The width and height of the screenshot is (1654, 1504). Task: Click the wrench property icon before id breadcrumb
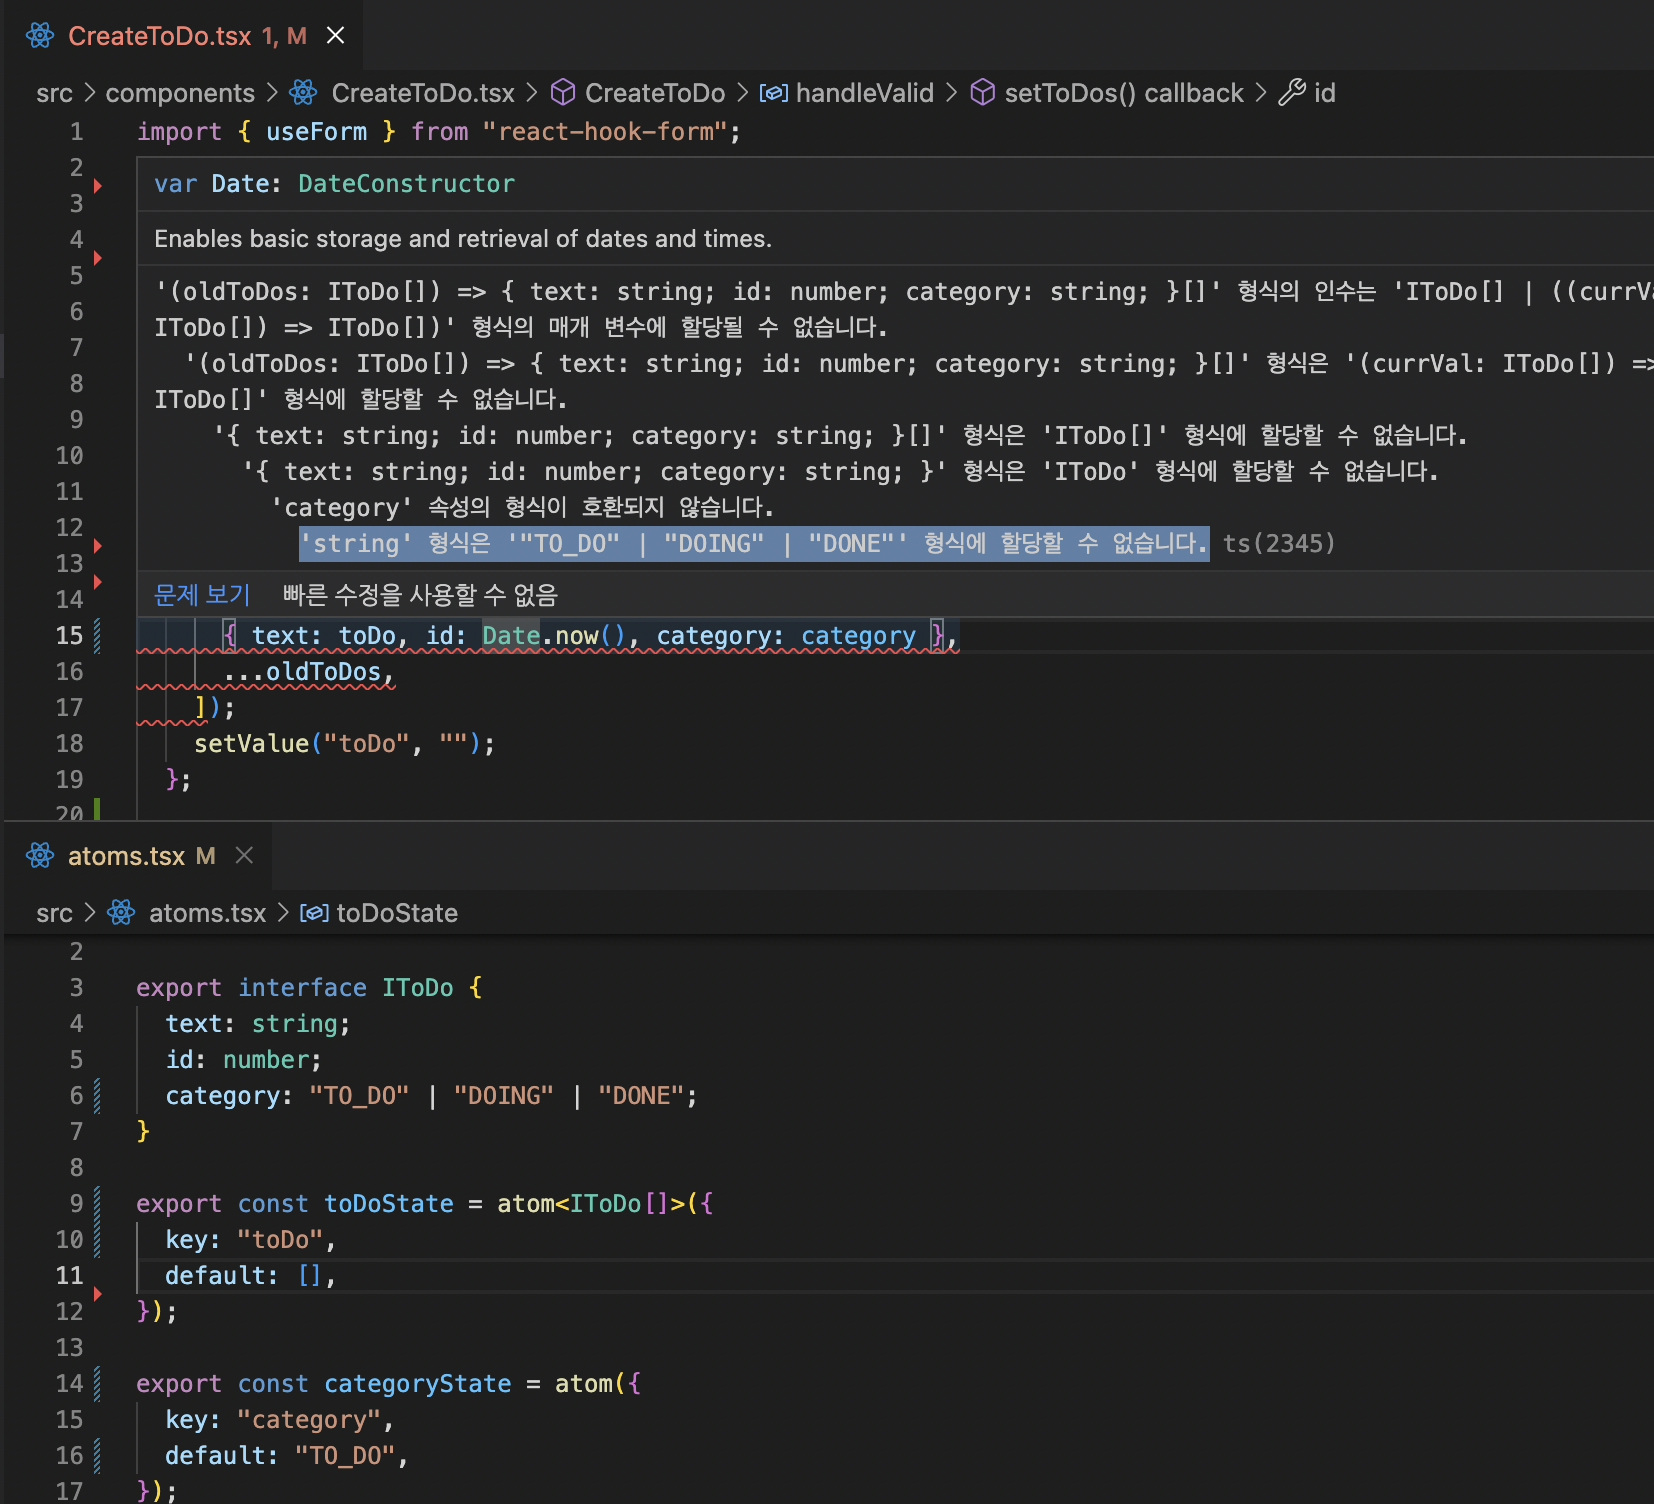pos(1292,93)
